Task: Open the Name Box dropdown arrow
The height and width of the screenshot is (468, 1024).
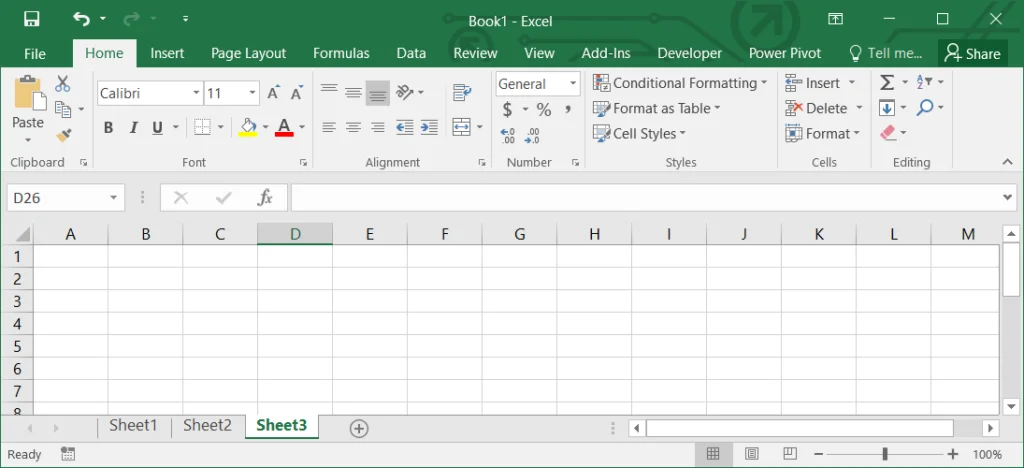Action: [x=113, y=198]
